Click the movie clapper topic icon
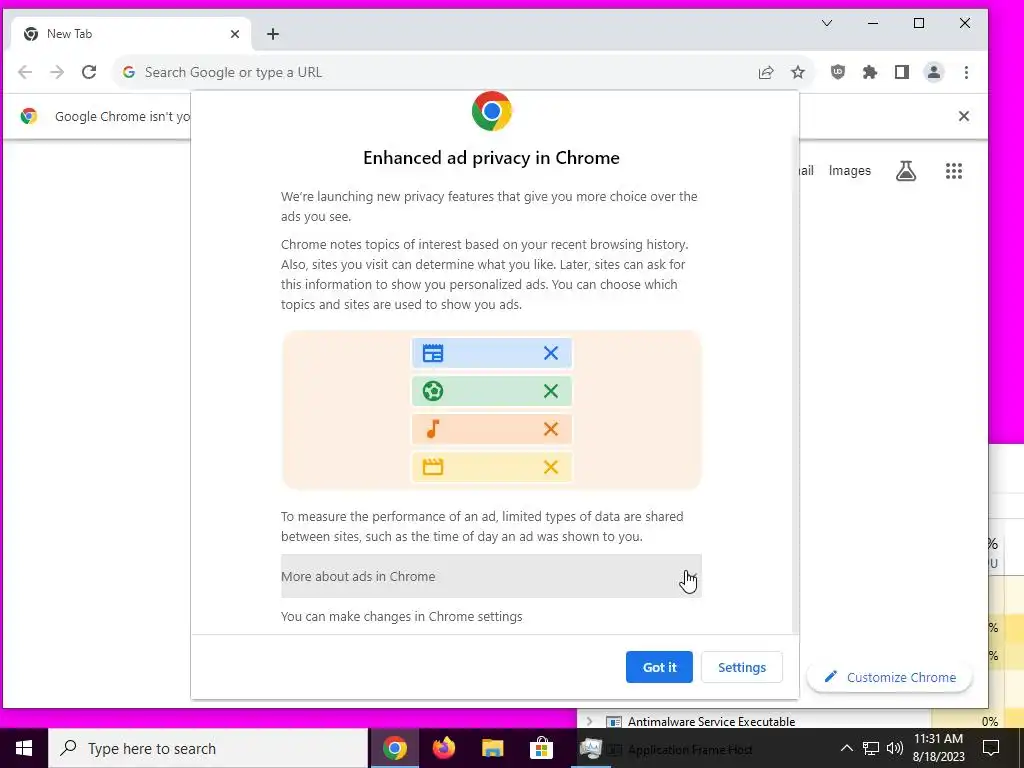Screen dimensions: 1024x768 (432, 466)
